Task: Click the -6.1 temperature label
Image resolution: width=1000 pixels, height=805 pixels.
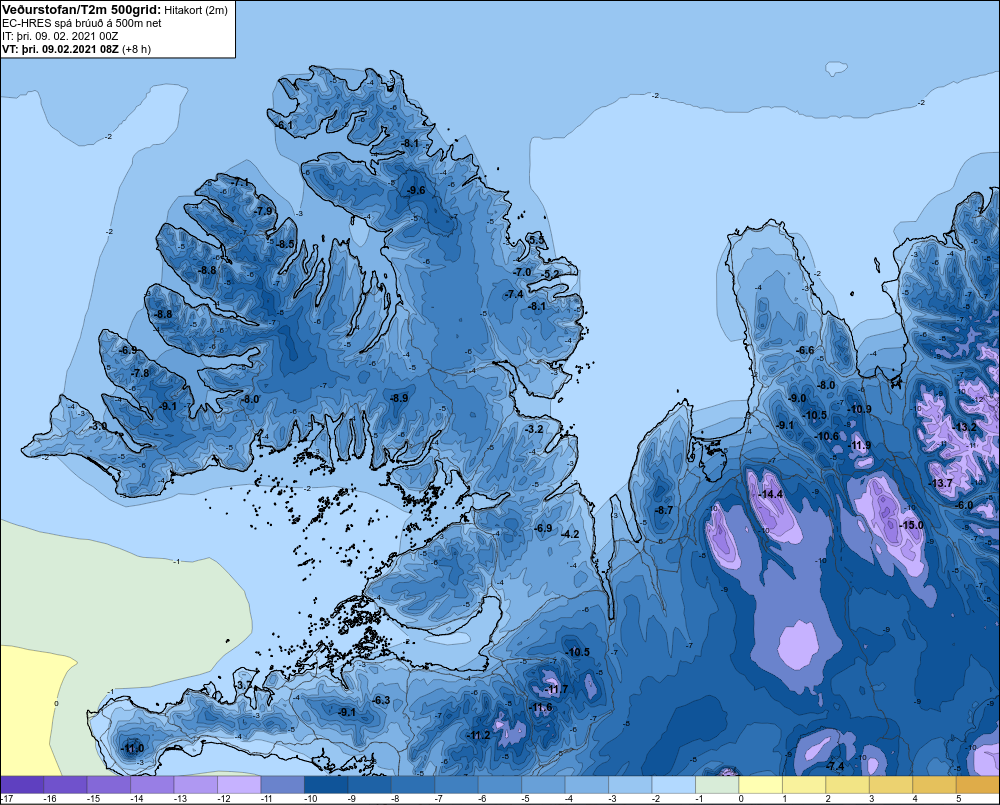Action: [x=284, y=126]
